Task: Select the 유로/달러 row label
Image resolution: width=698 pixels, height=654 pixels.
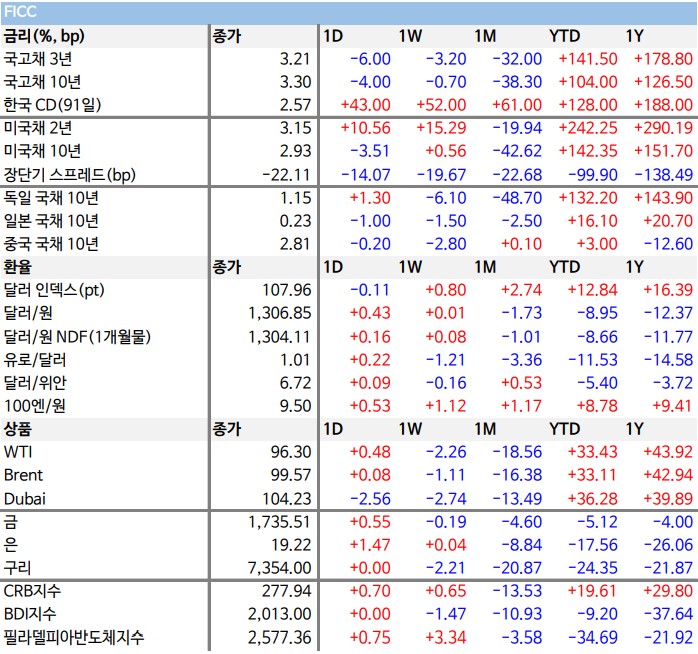Action: coord(35,360)
